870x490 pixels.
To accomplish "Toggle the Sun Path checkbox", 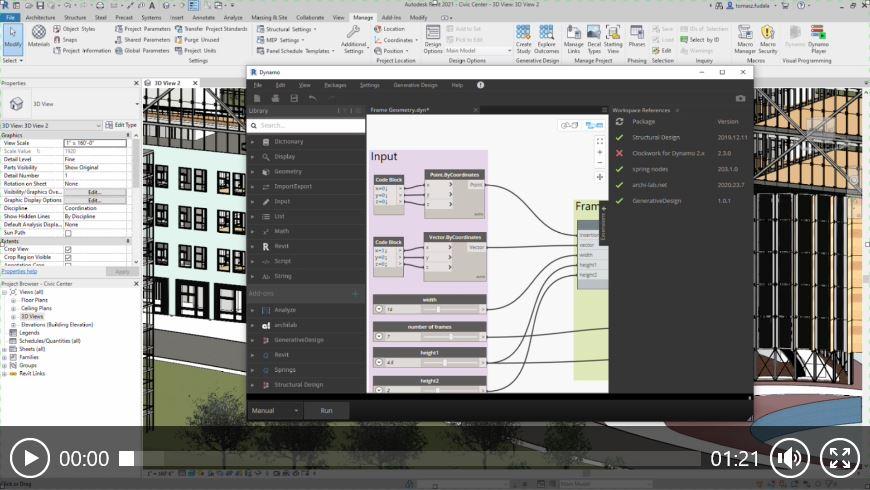I will click(68, 233).
